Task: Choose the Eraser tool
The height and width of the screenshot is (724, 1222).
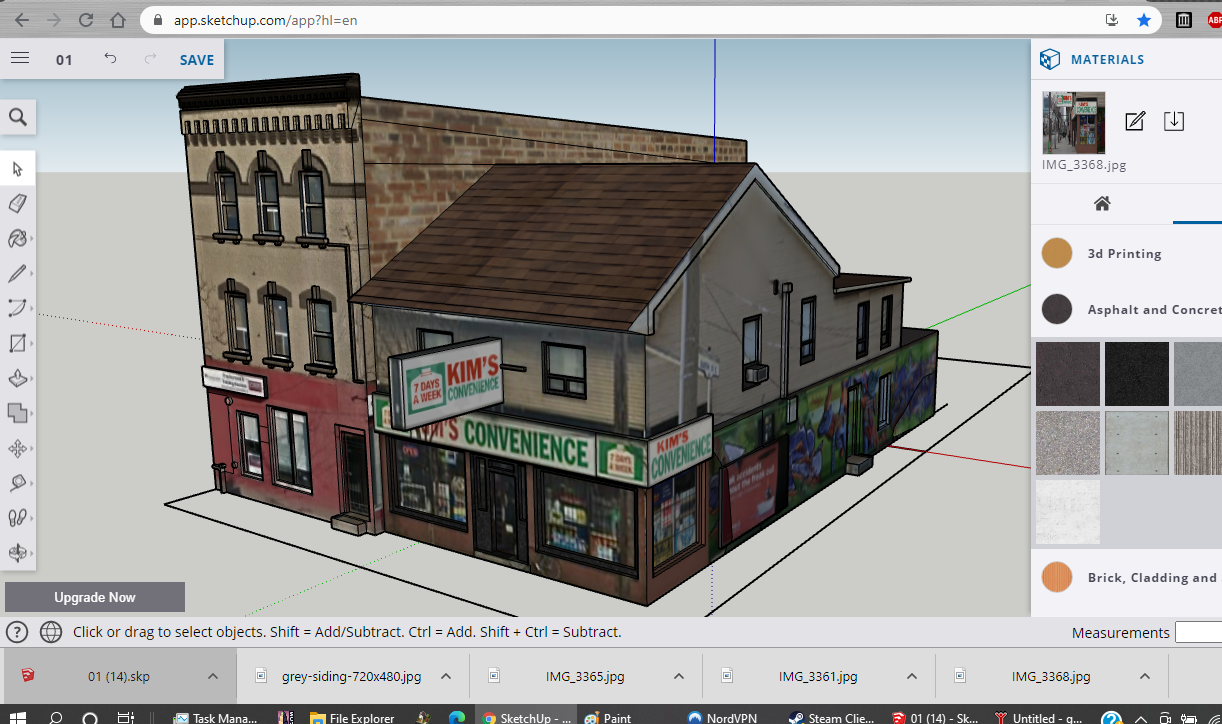Action: [x=18, y=204]
